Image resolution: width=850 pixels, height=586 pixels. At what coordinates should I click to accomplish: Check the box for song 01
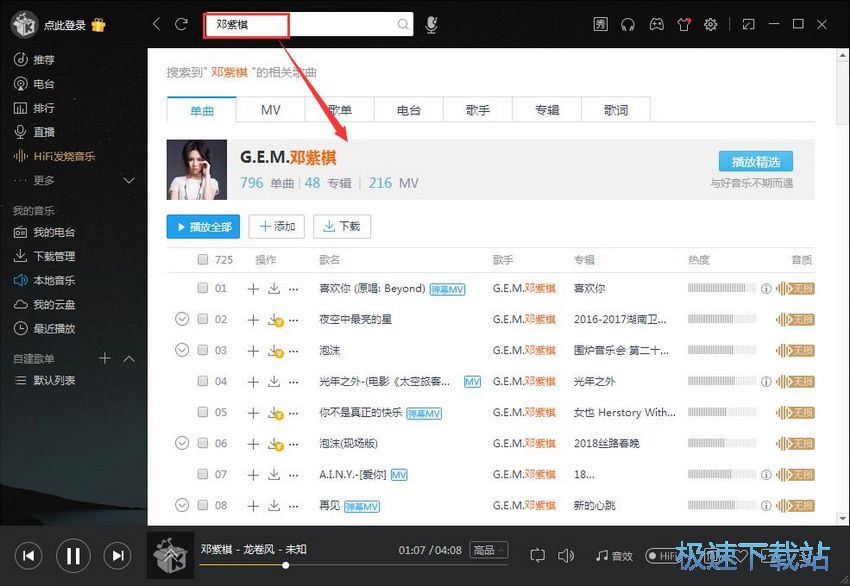click(x=203, y=288)
